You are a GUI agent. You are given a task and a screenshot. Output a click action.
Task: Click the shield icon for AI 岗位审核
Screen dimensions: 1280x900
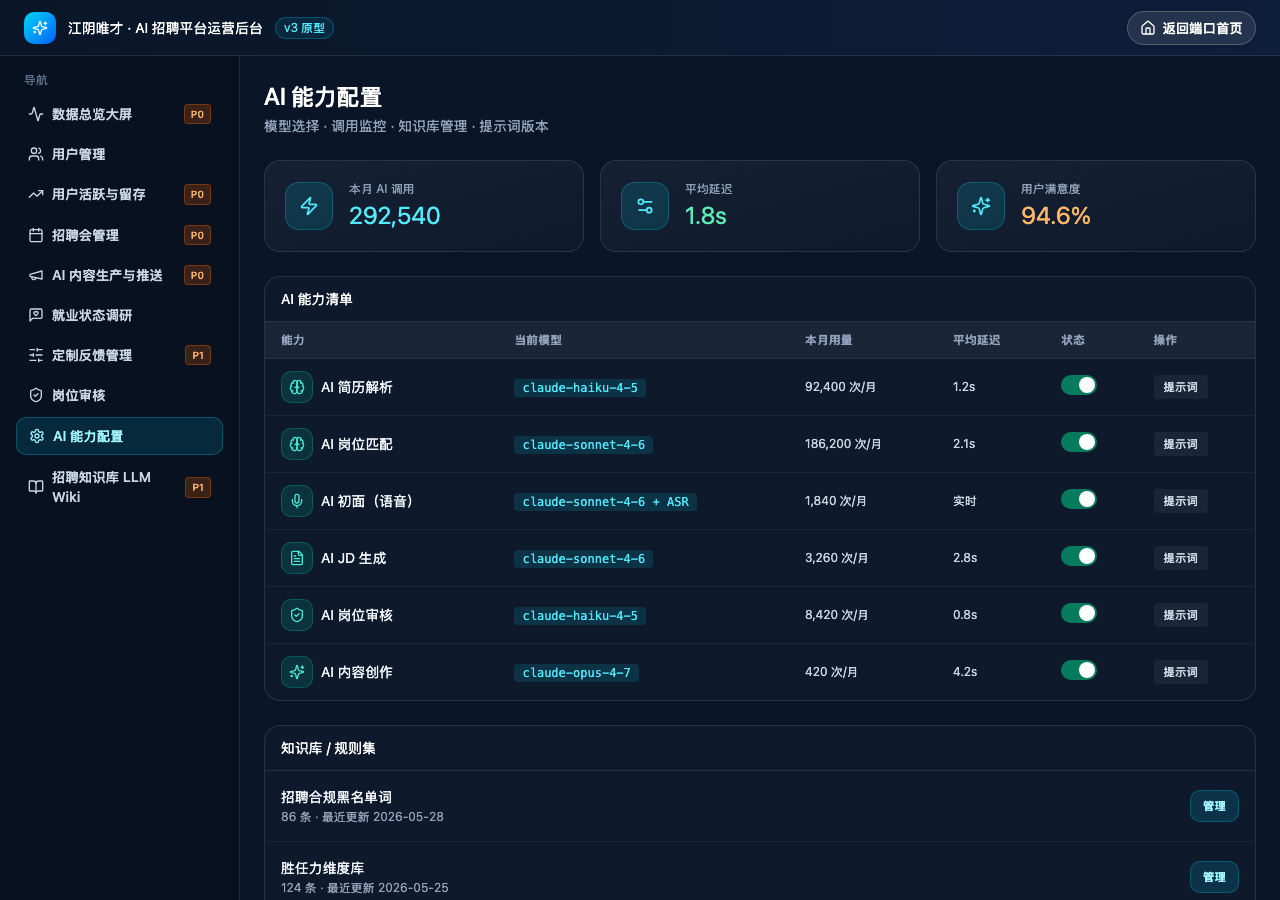click(x=297, y=615)
